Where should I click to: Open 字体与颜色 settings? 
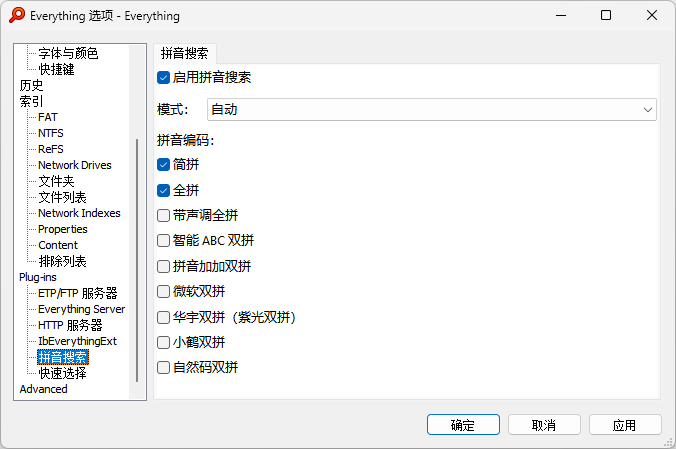[x=68, y=53]
